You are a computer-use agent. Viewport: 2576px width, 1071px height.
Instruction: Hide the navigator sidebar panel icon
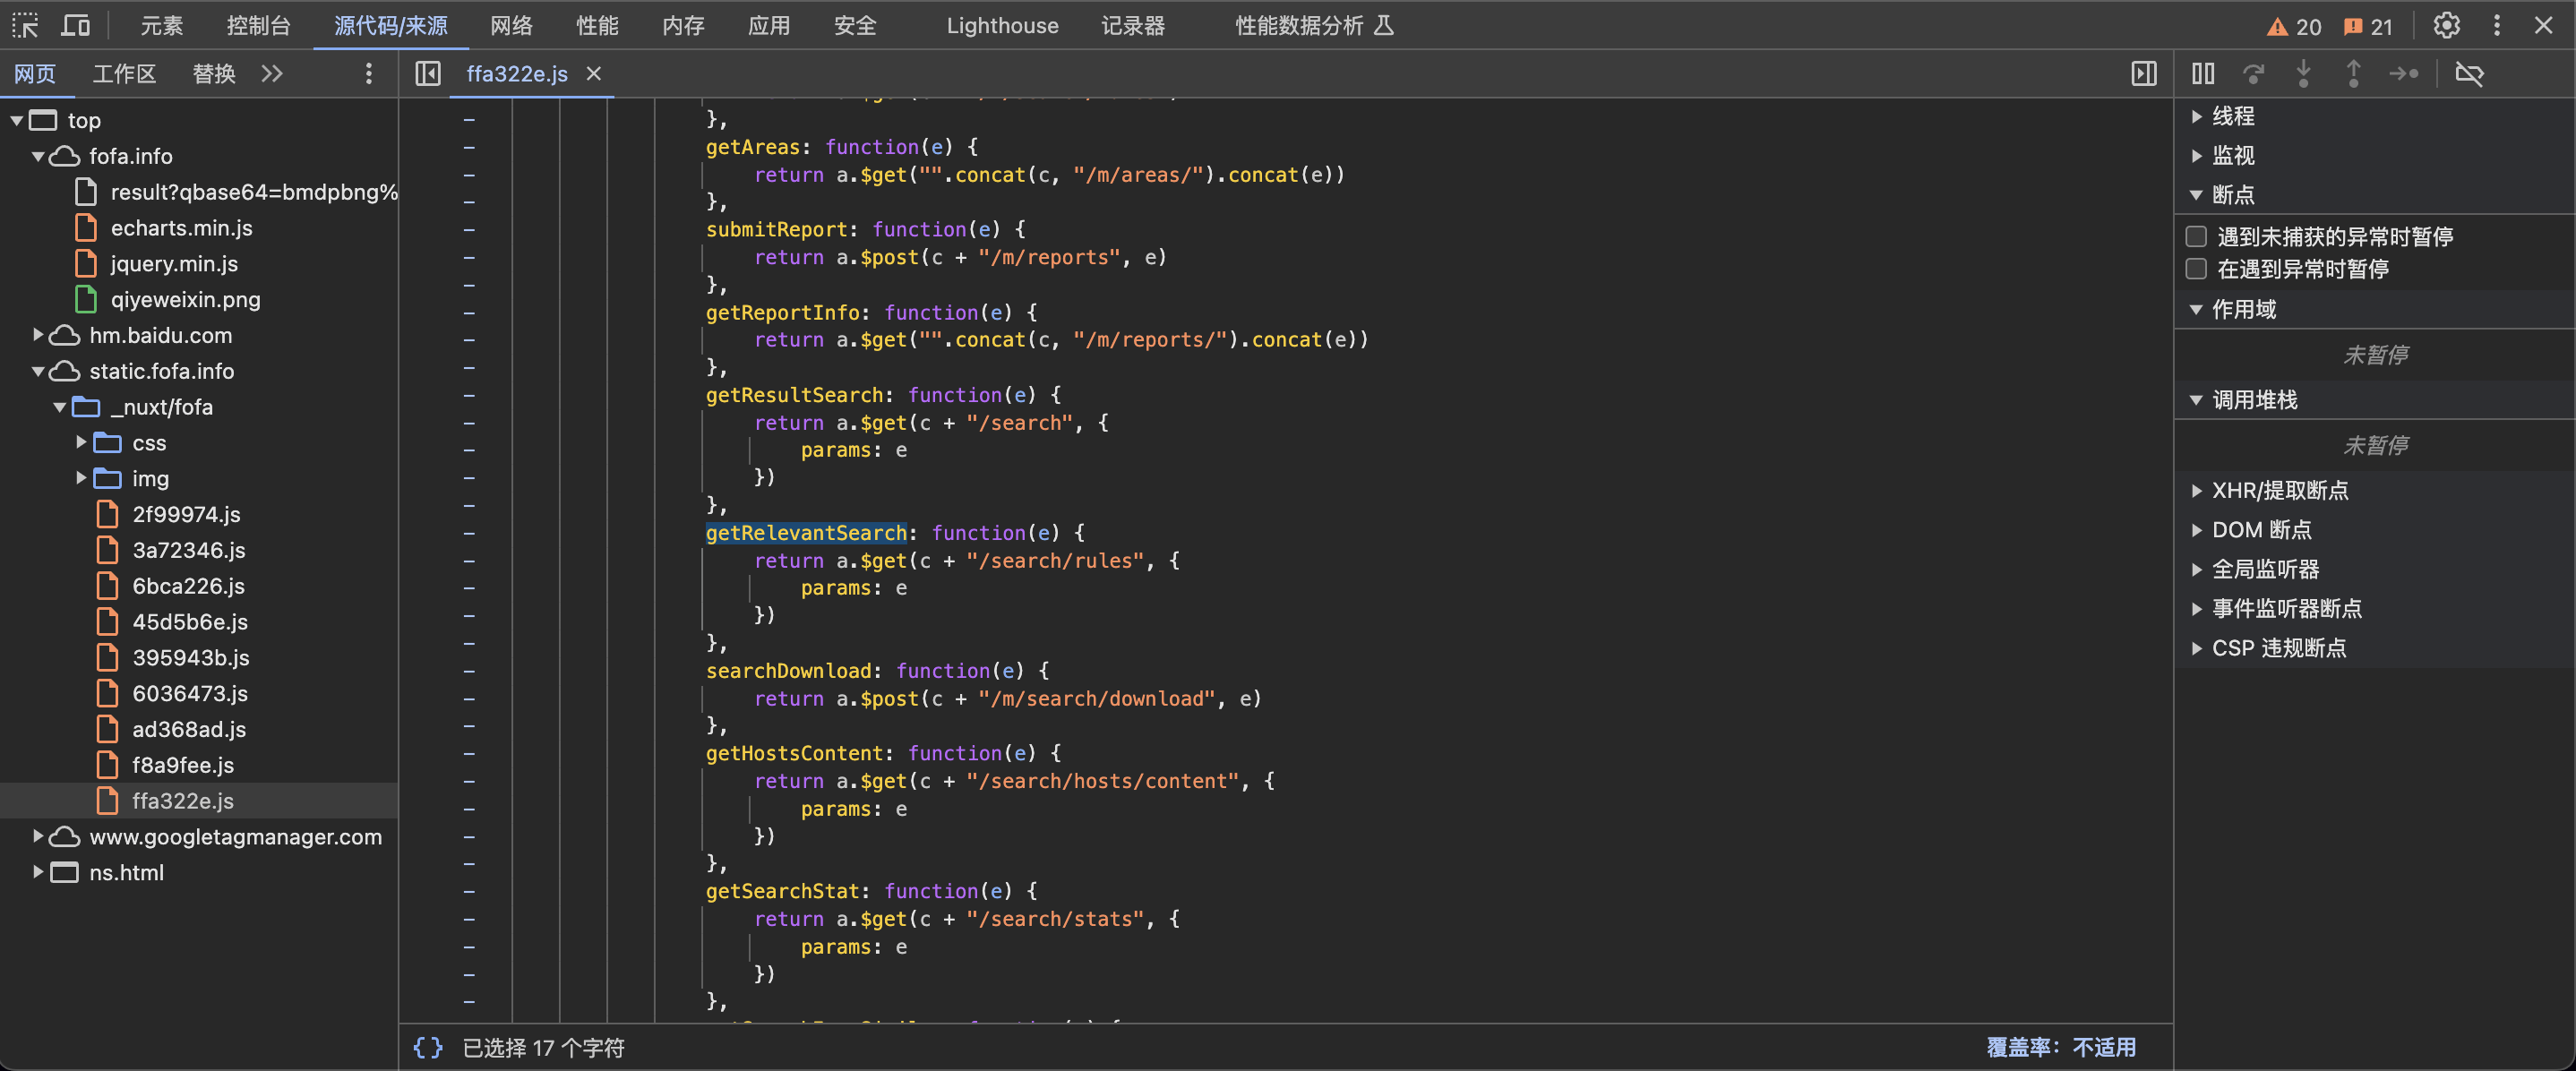[x=428, y=74]
